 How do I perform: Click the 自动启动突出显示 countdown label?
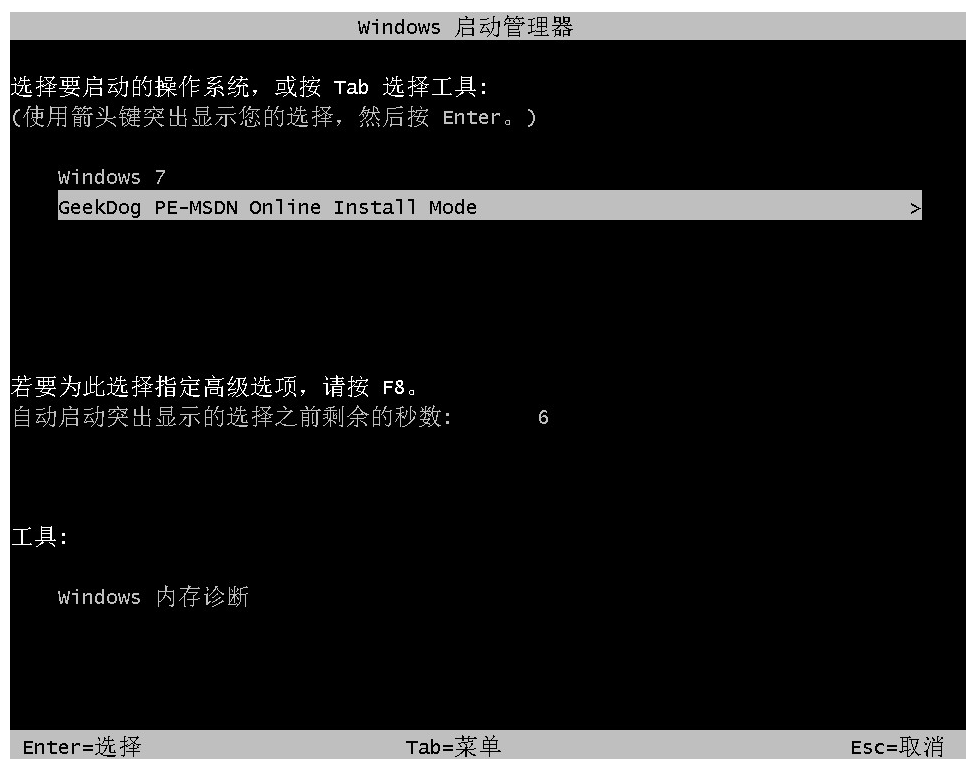tap(231, 417)
